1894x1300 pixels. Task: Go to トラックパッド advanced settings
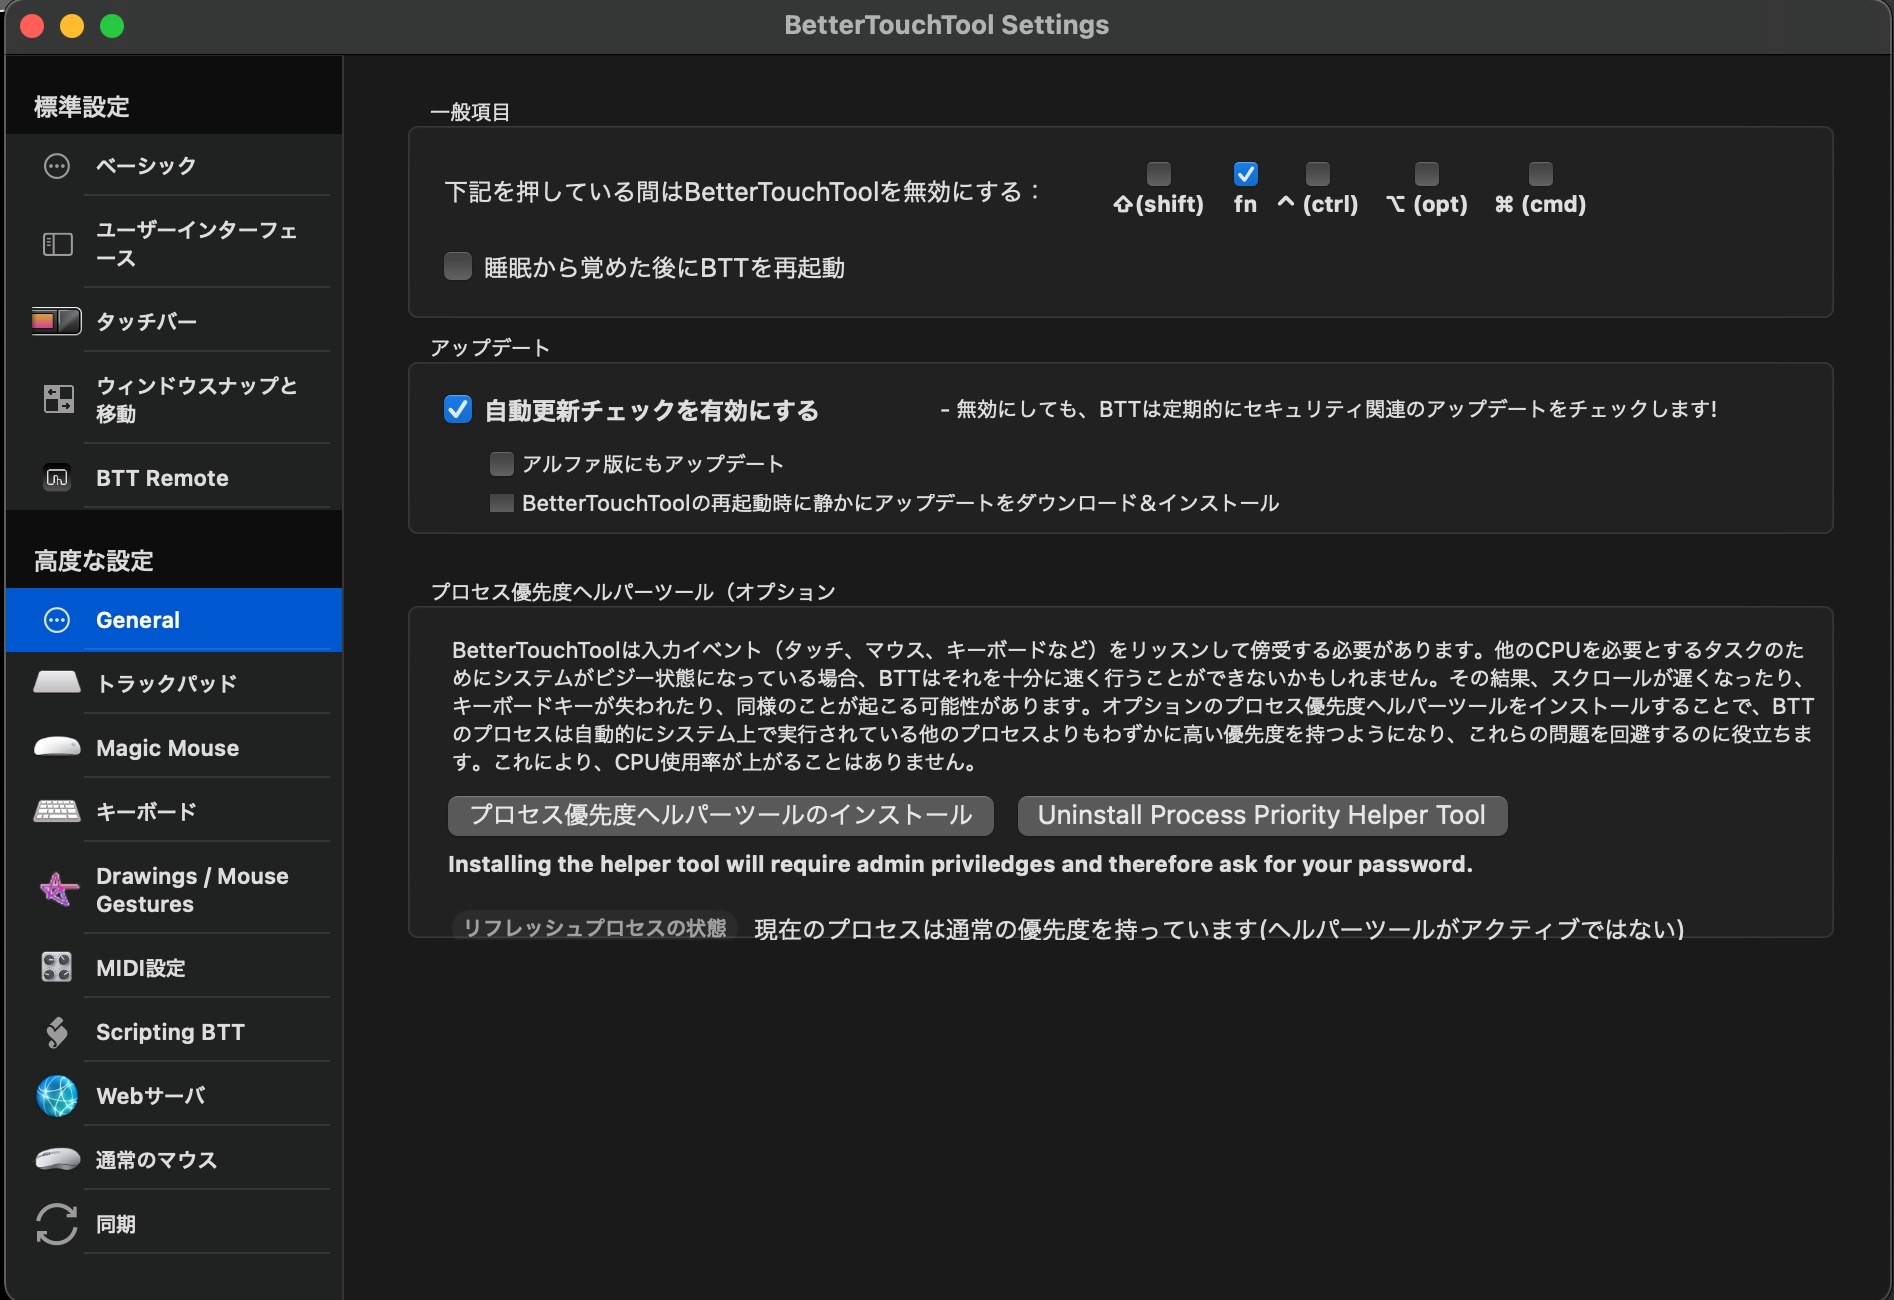174,683
